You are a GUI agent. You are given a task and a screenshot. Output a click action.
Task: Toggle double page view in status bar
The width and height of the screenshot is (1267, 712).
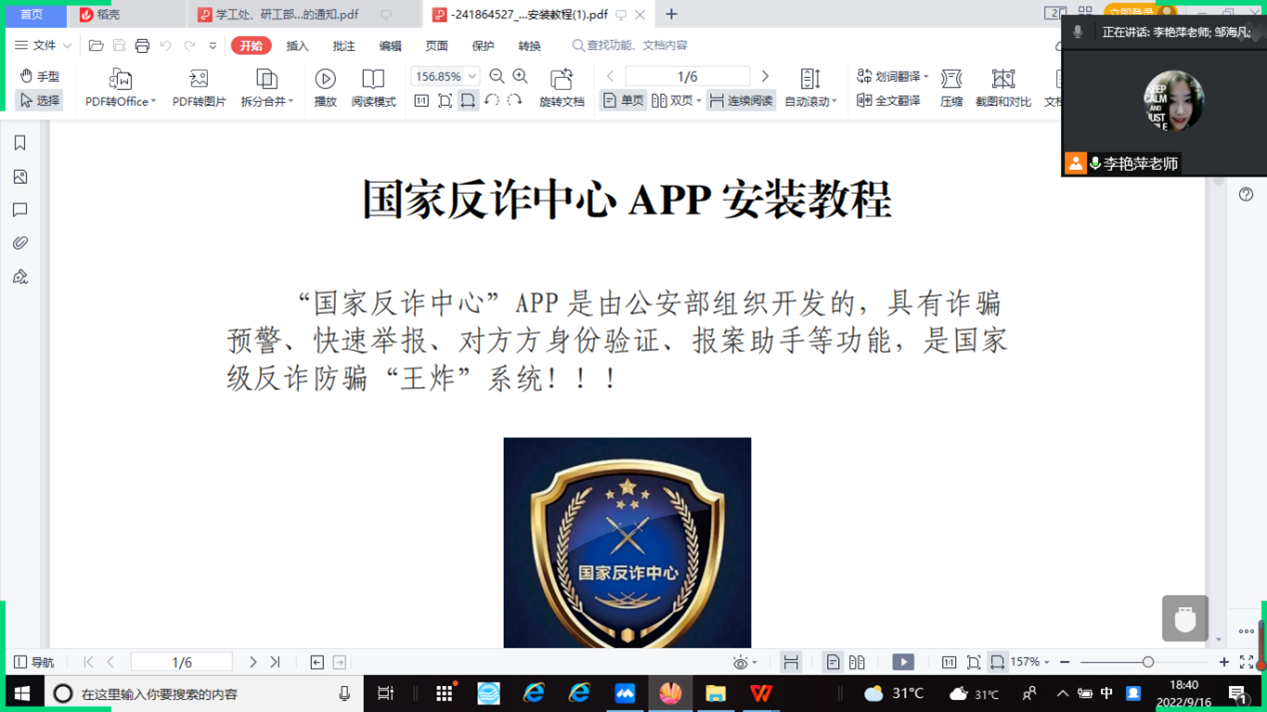[x=857, y=662]
